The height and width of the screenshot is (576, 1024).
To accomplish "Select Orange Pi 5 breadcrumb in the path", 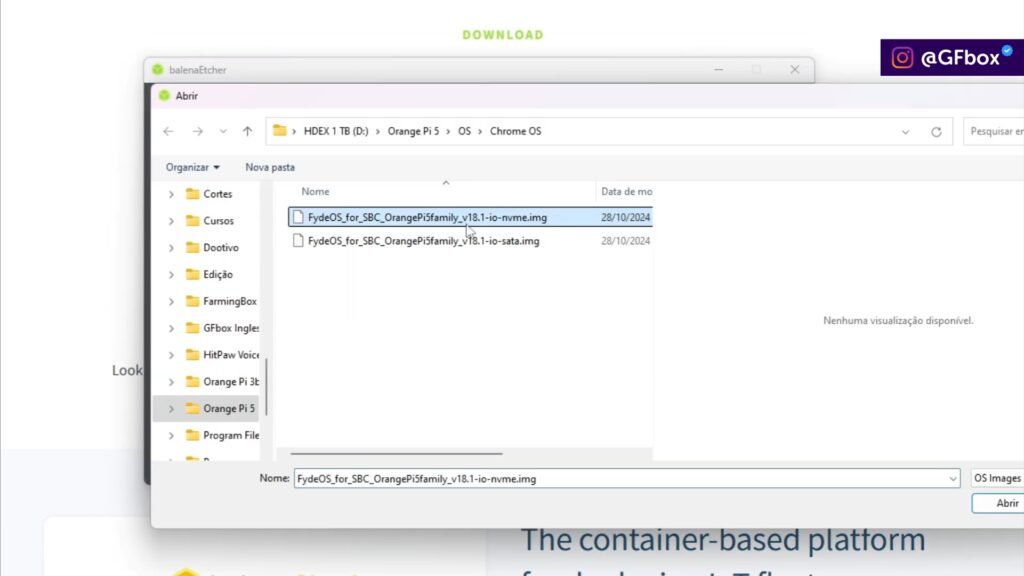I will 413,131.
